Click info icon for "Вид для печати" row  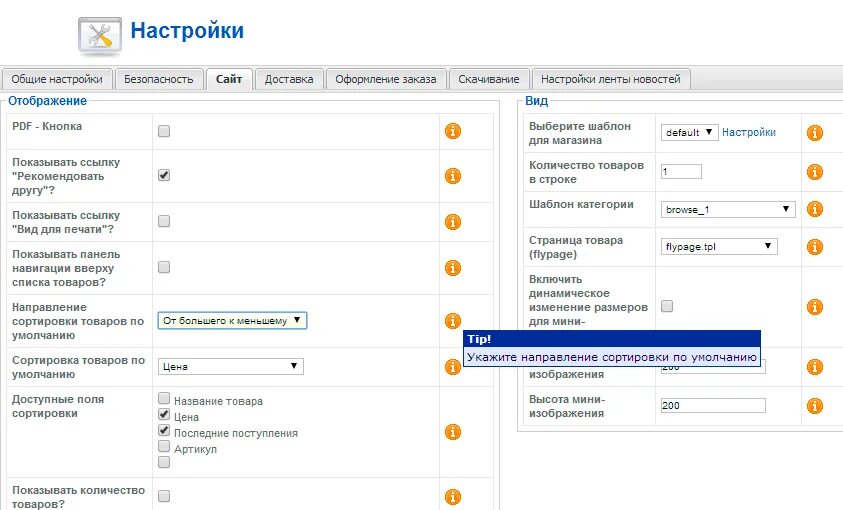click(x=453, y=221)
